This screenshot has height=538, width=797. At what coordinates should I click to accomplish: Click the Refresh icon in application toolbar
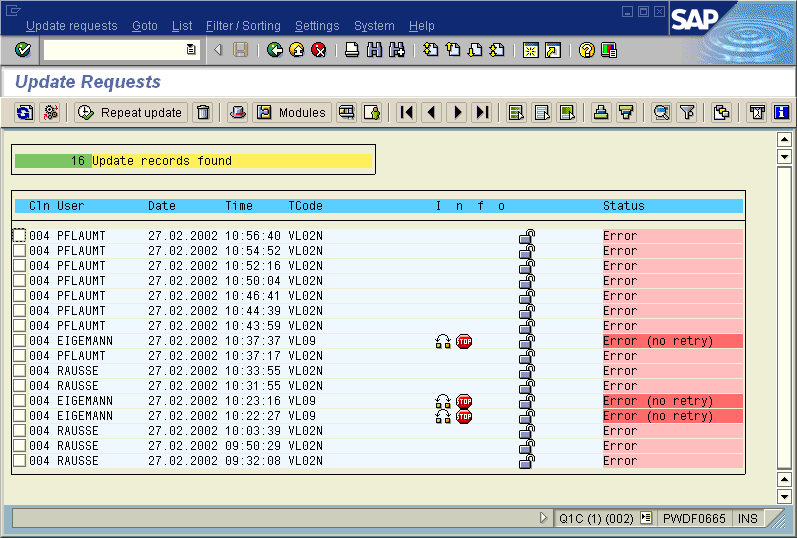click(24, 112)
